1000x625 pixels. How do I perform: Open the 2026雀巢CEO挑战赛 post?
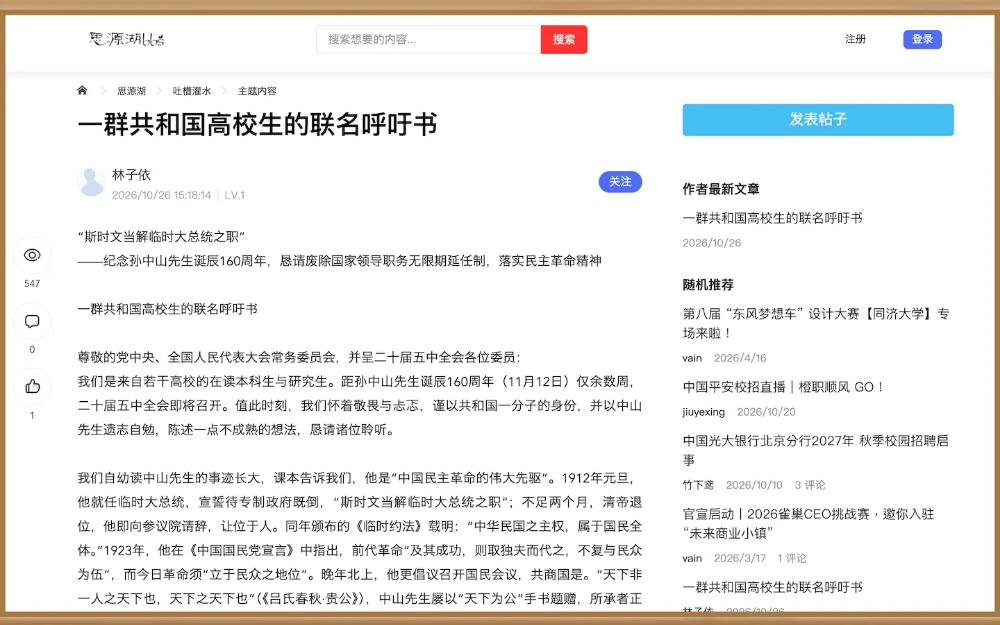click(808, 524)
